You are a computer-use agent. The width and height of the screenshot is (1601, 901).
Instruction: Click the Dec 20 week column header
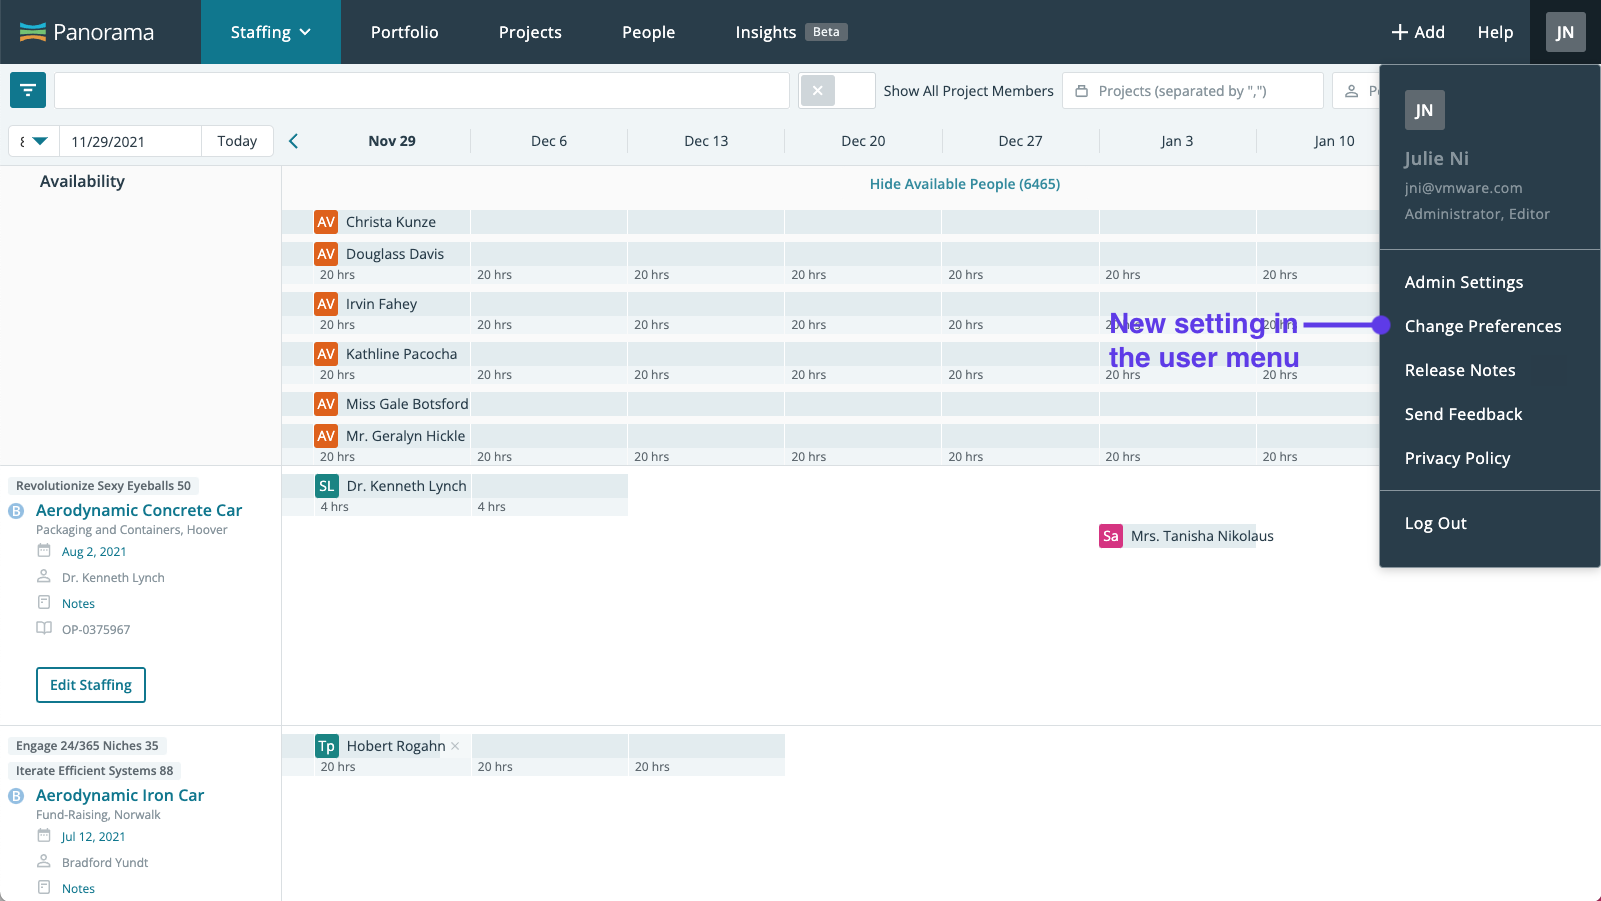point(863,141)
